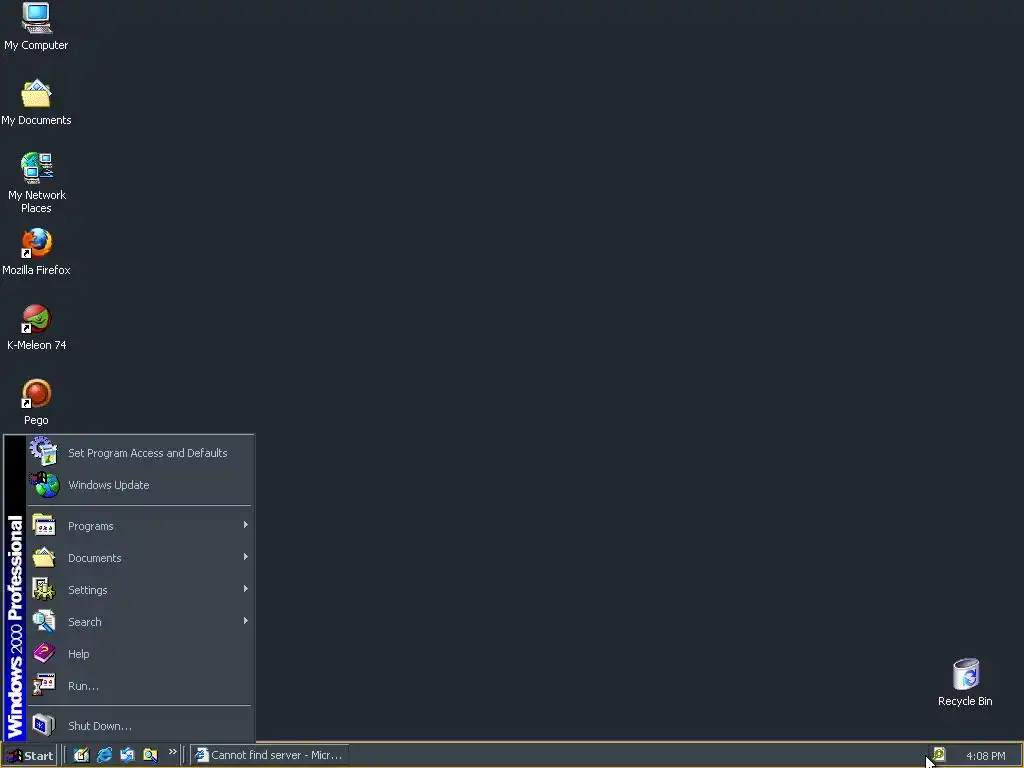1024x768 pixels.
Task: Select Run... in the Start menu
Action: 139,686
